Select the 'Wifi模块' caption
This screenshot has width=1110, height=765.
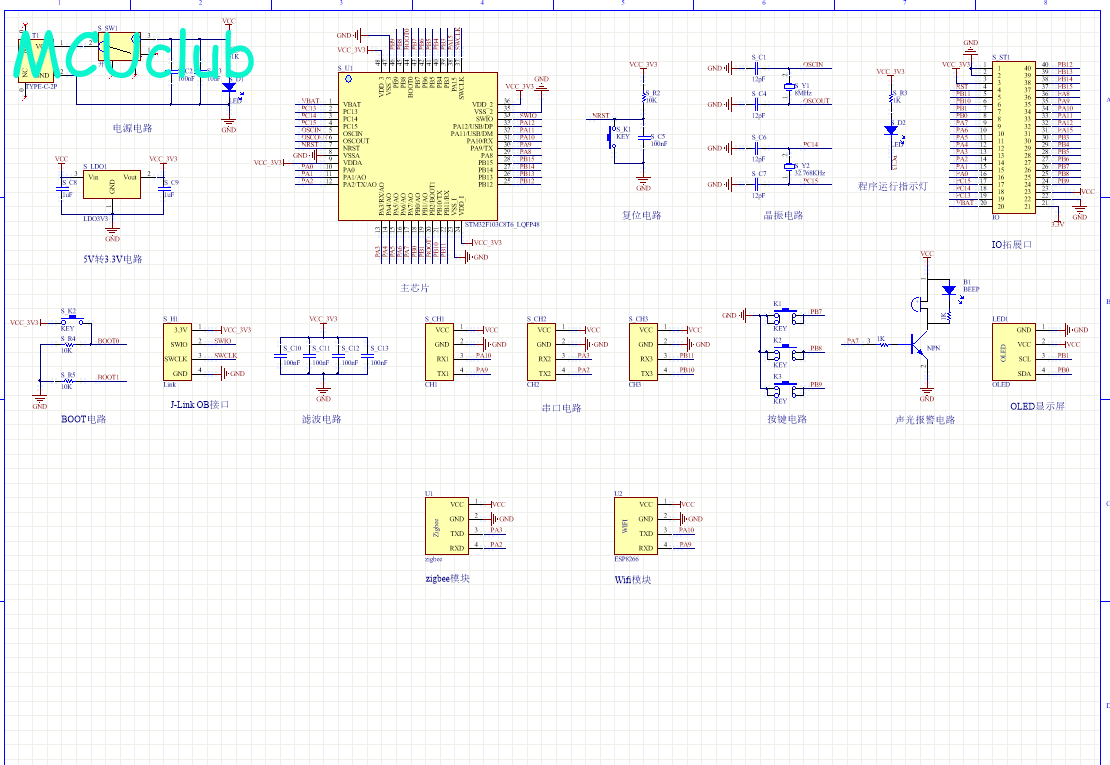click(633, 580)
